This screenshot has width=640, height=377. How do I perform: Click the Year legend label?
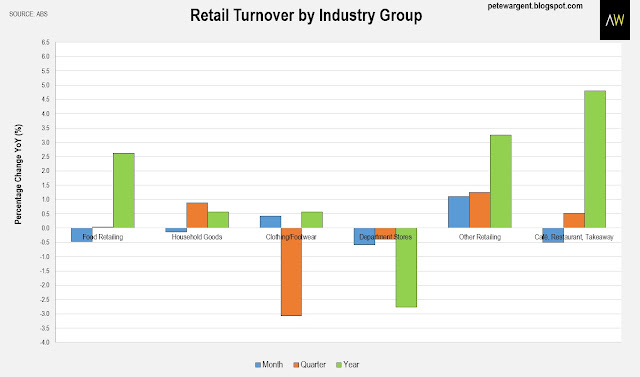click(351, 365)
